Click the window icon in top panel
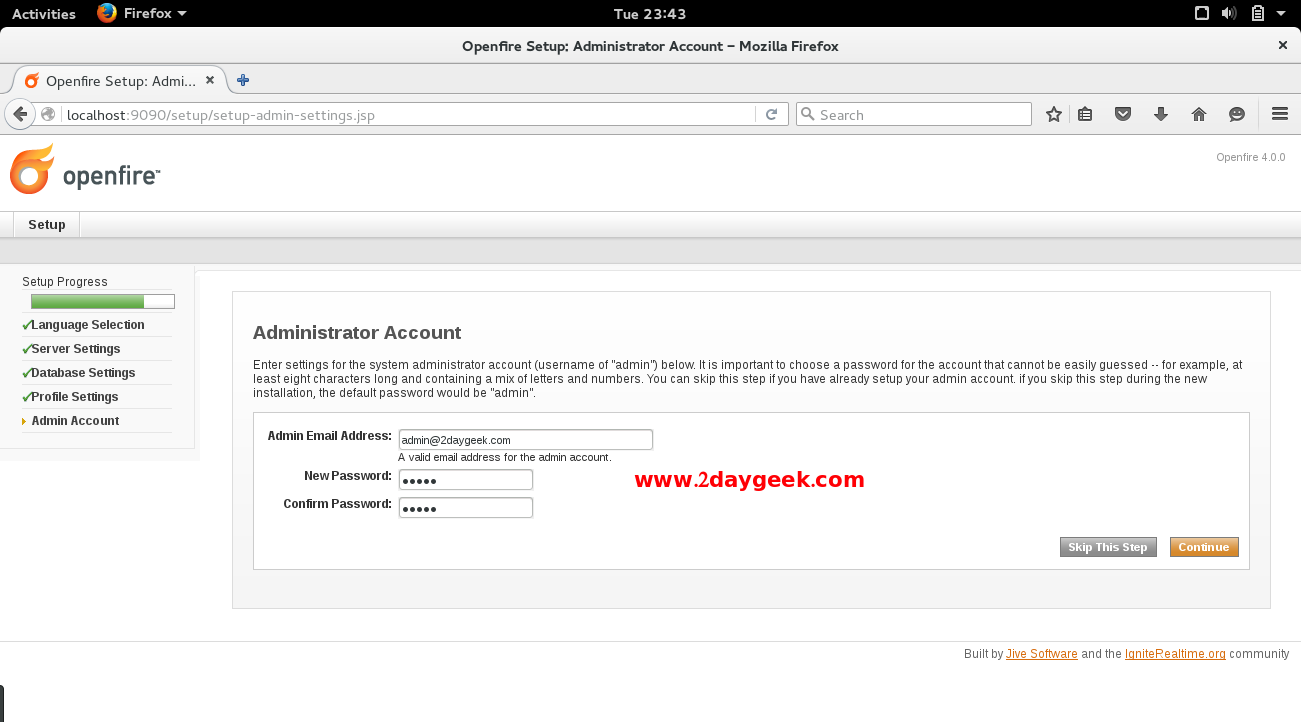This screenshot has height=722, width=1301. pyautogui.click(x=1202, y=13)
